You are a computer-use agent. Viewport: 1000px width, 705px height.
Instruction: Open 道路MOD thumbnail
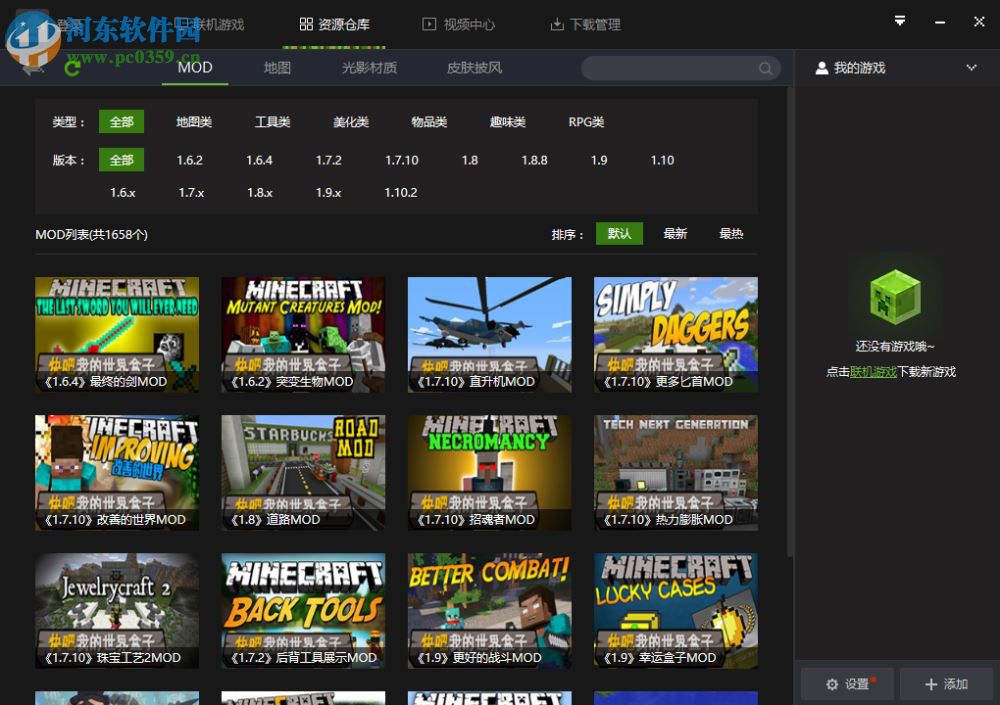pyautogui.click(x=303, y=473)
